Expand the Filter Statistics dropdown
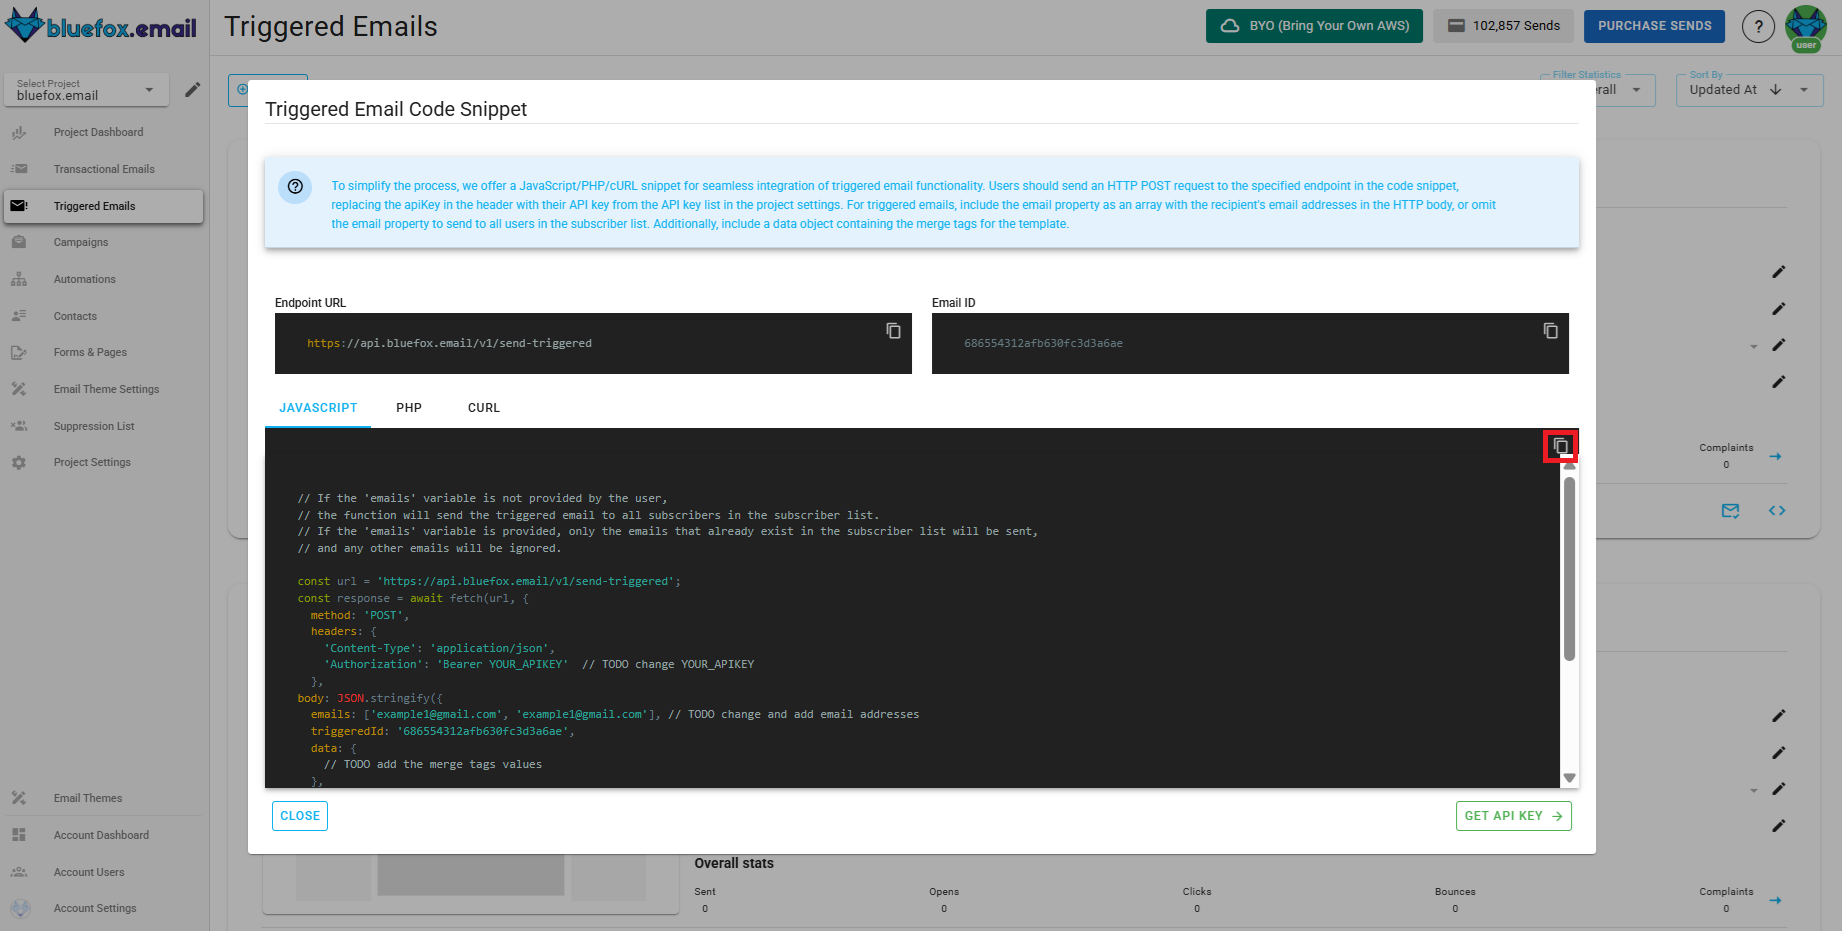The height and width of the screenshot is (931, 1842). point(1636,89)
